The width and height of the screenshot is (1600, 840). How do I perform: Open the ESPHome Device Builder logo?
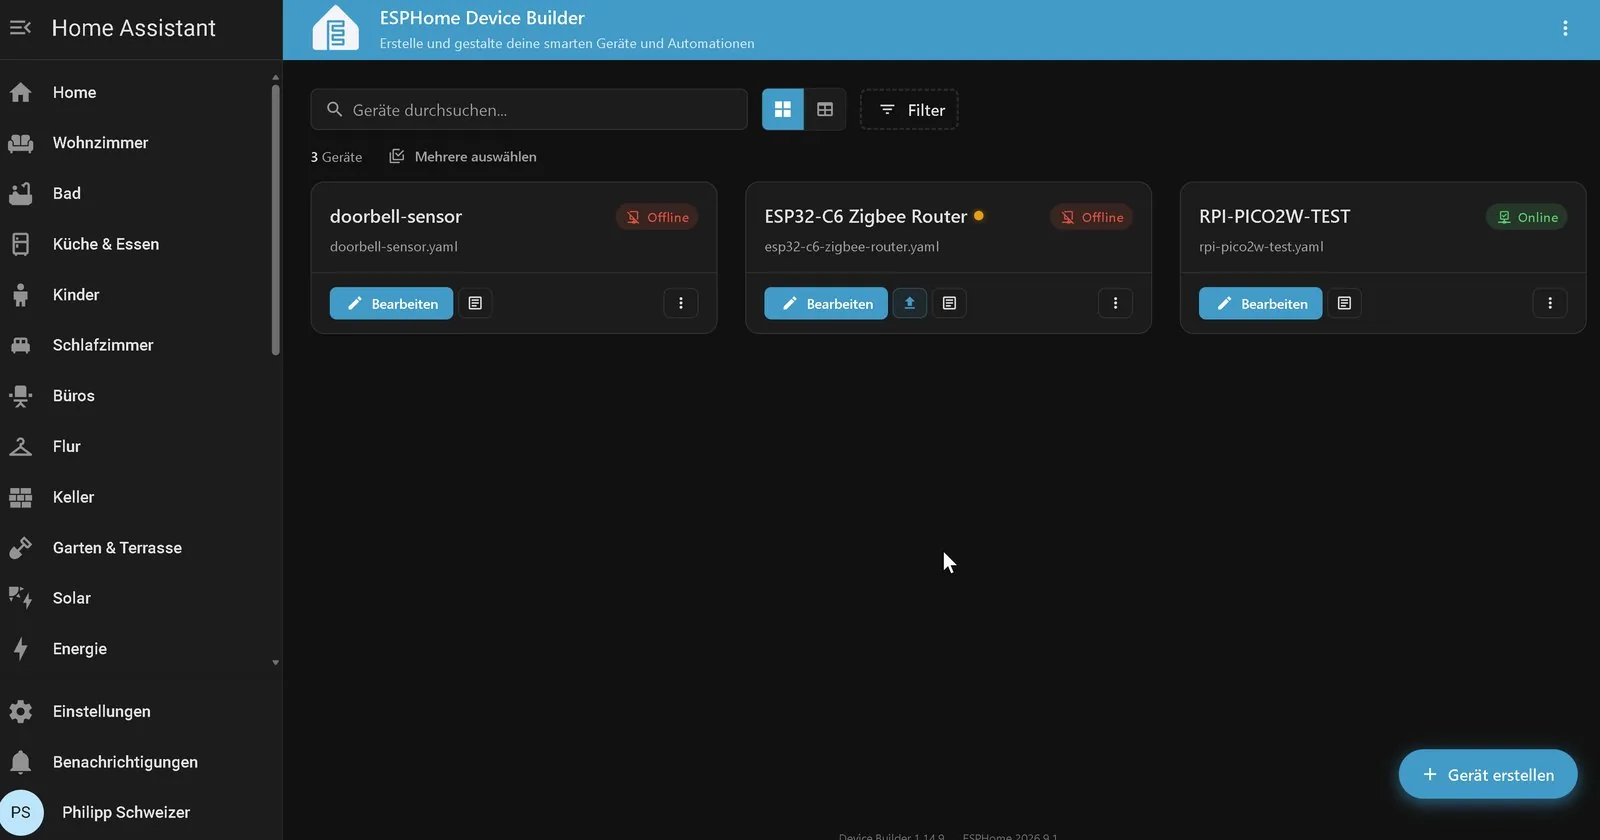click(335, 29)
